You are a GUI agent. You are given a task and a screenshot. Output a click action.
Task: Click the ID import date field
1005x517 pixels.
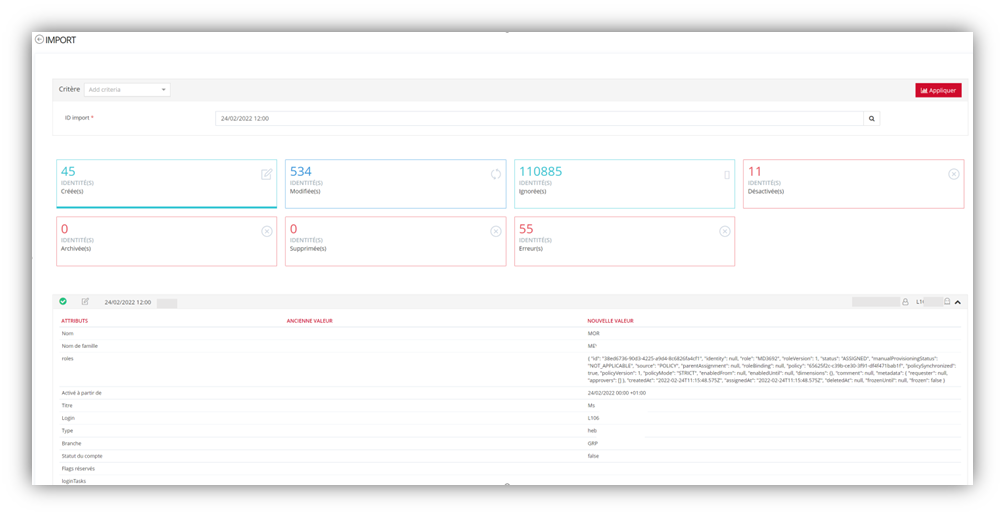pyautogui.click(x=539, y=118)
